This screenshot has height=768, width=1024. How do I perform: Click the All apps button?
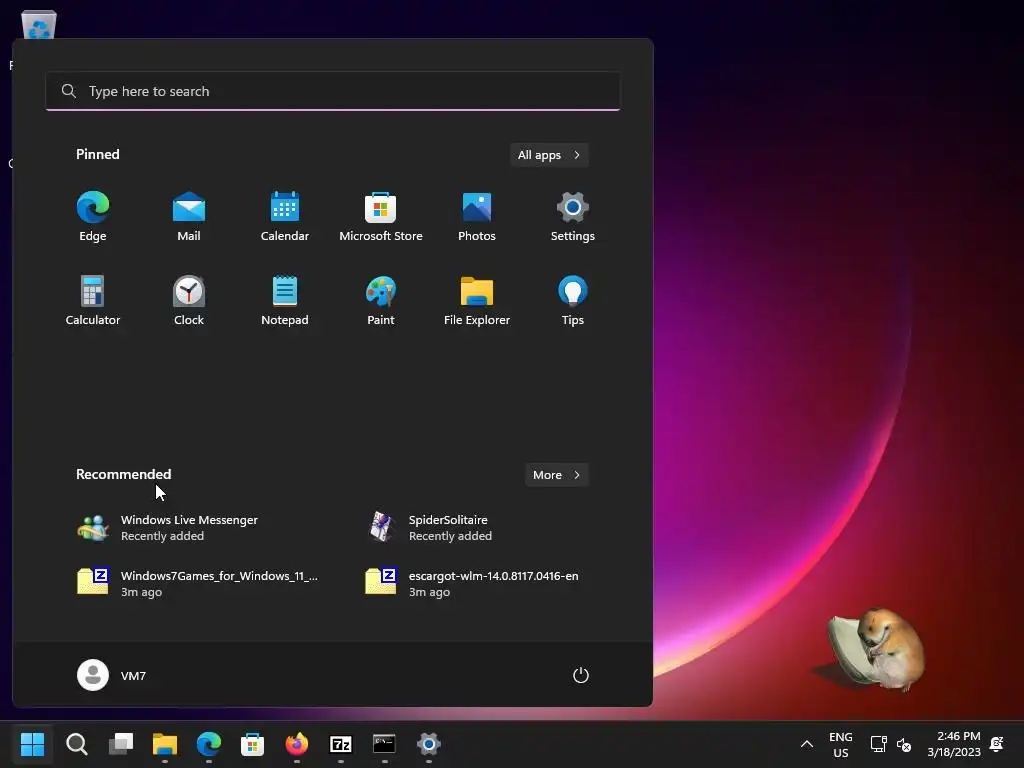549,155
